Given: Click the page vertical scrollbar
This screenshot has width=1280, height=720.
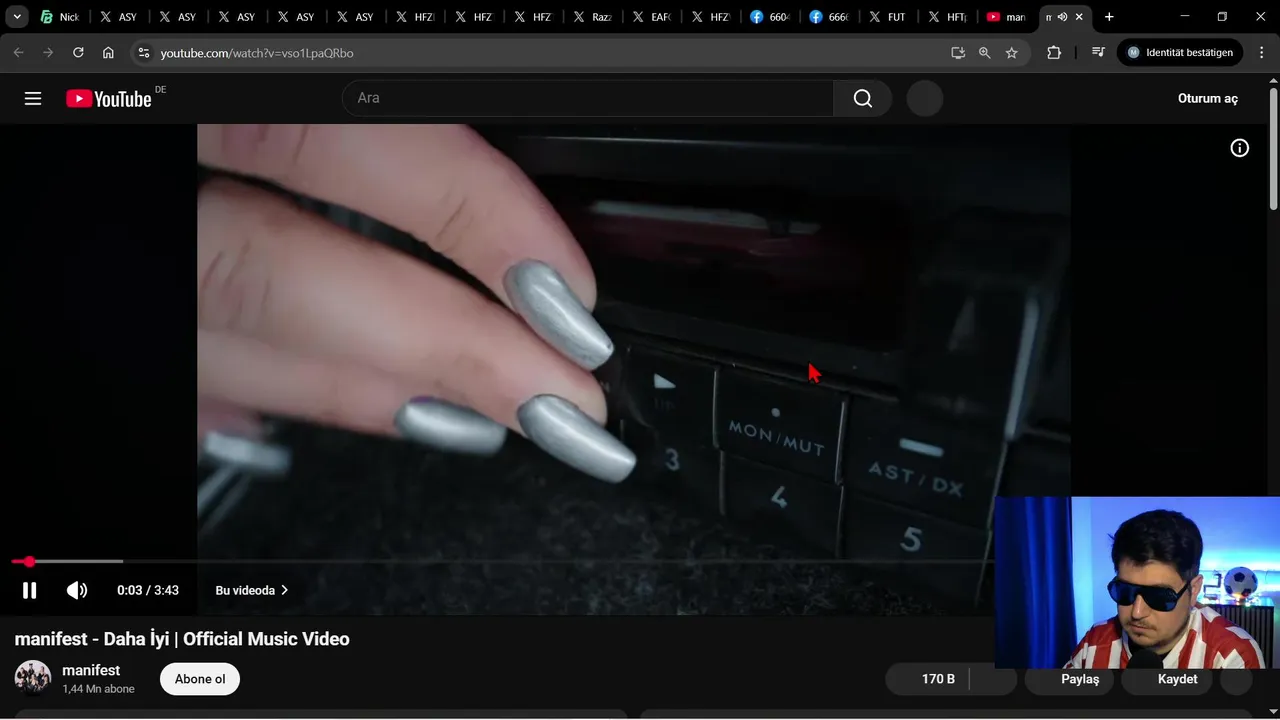Looking at the screenshot, I should [1273, 150].
